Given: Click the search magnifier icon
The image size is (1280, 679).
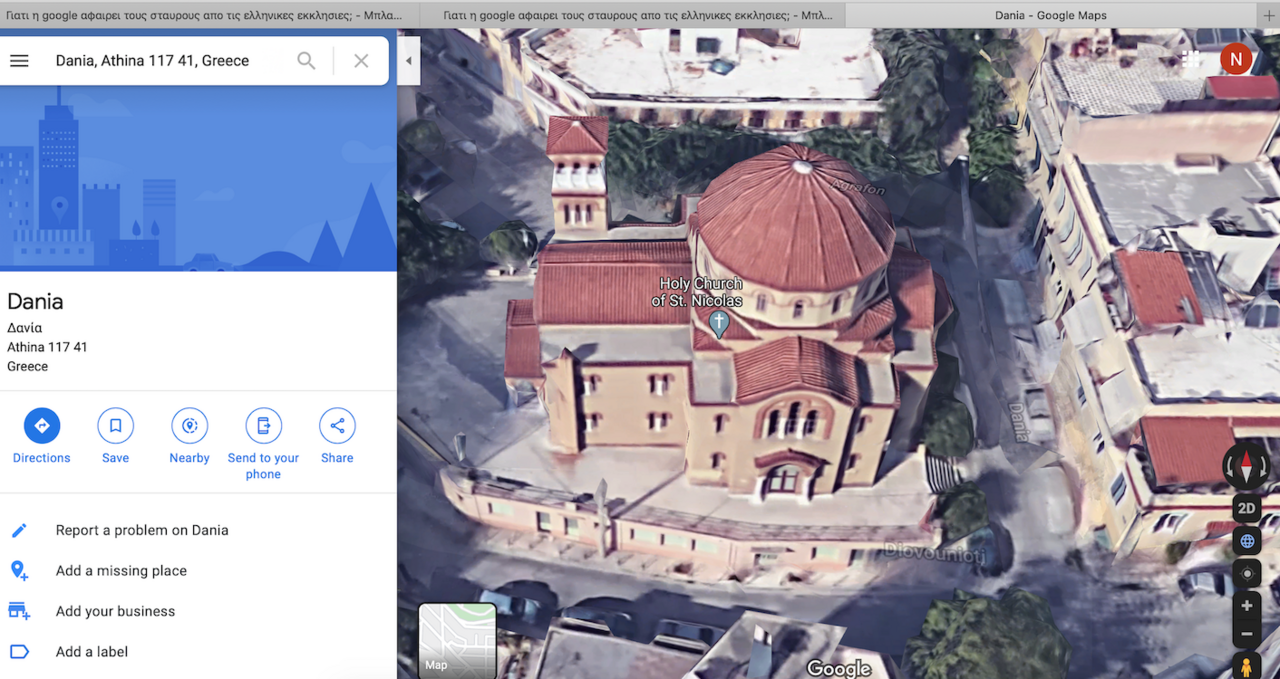Looking at the screenshot, I should coord(306,61).
